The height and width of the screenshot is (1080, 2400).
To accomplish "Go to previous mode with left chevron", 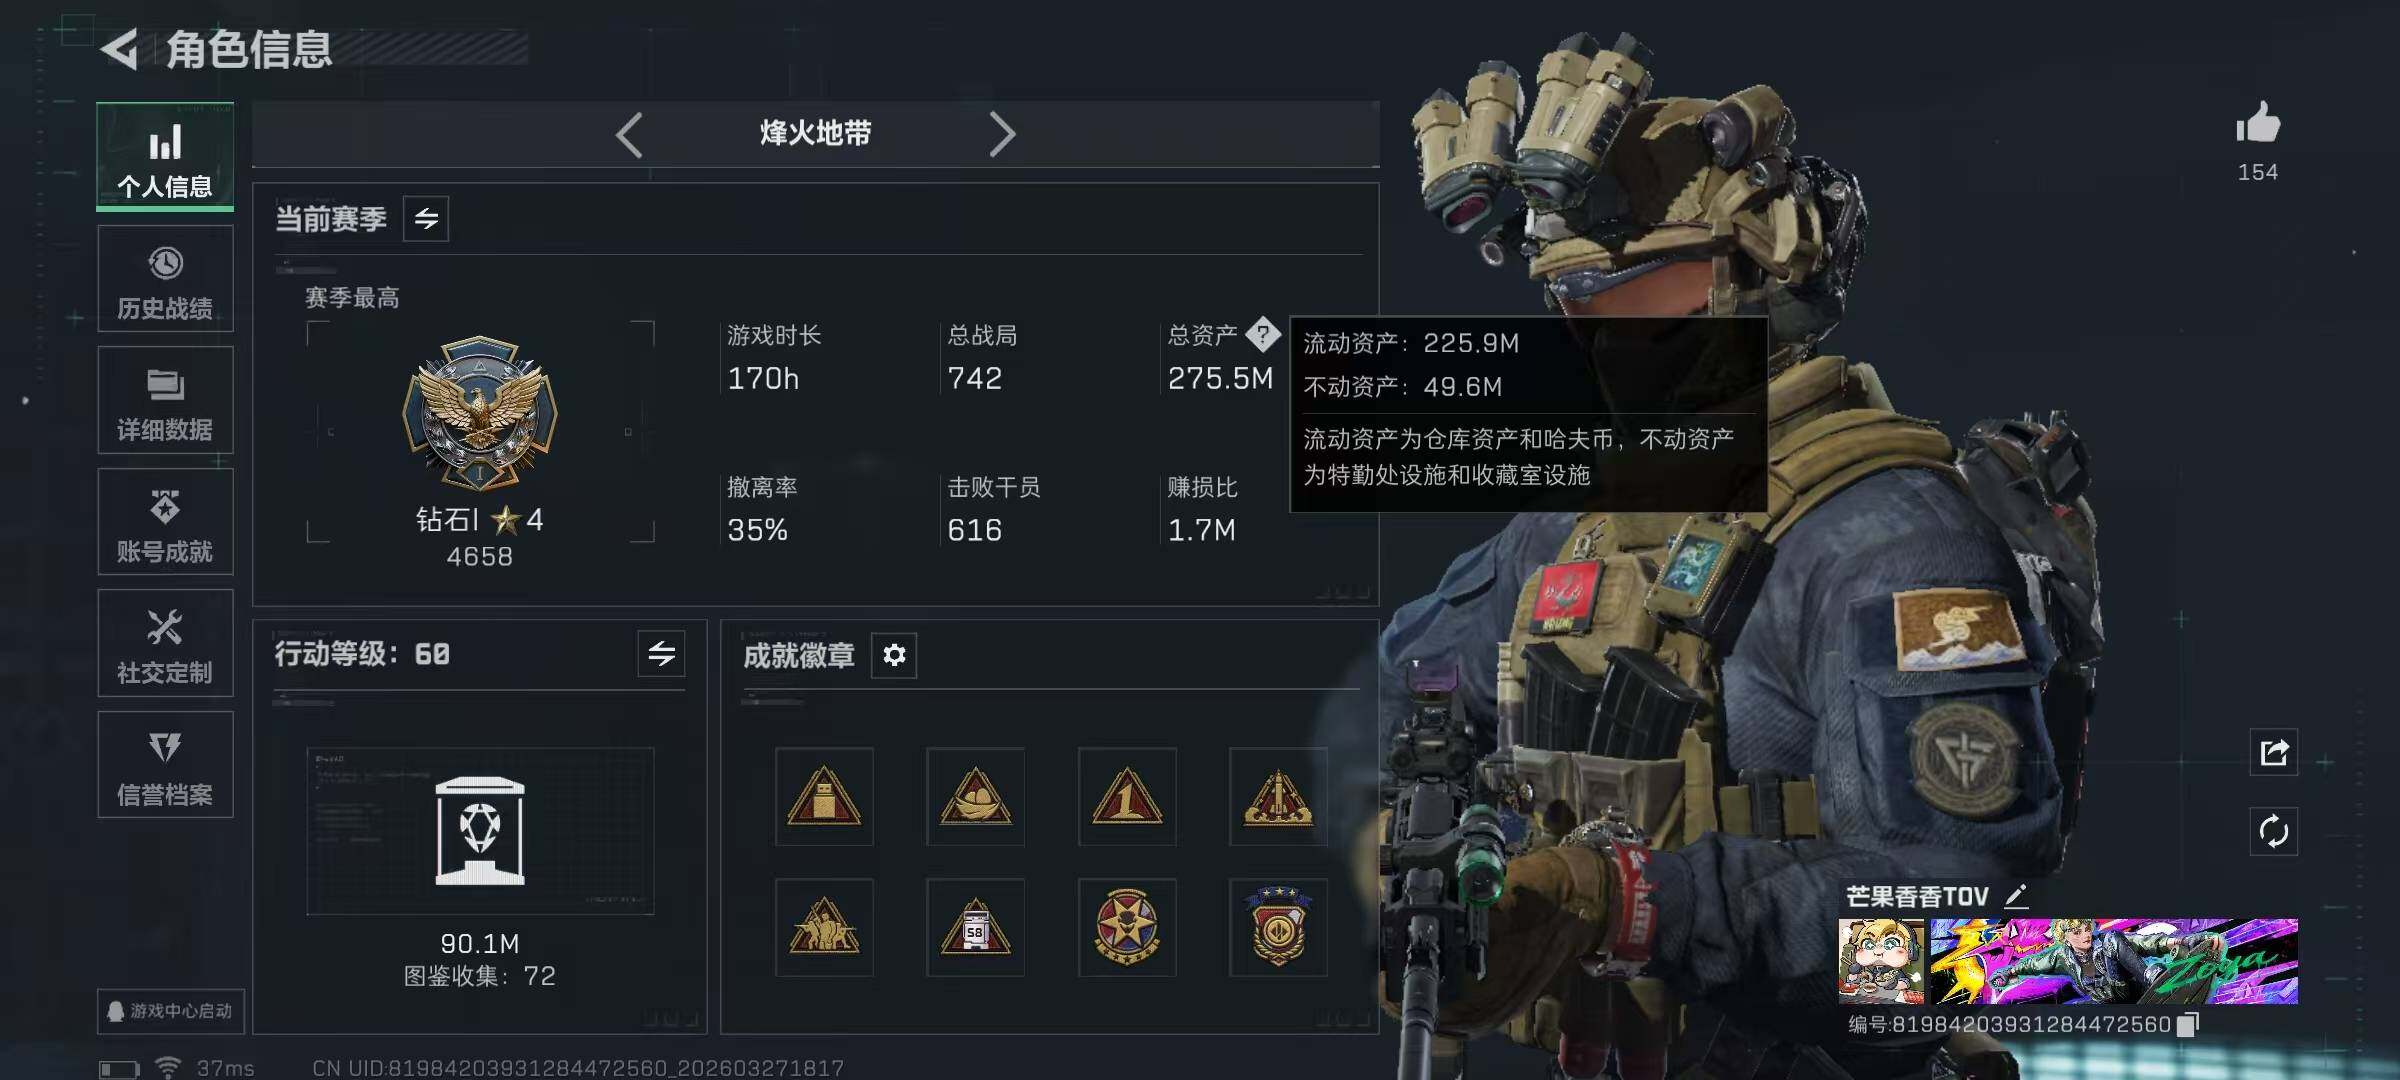I will click(x=629, y=135).
